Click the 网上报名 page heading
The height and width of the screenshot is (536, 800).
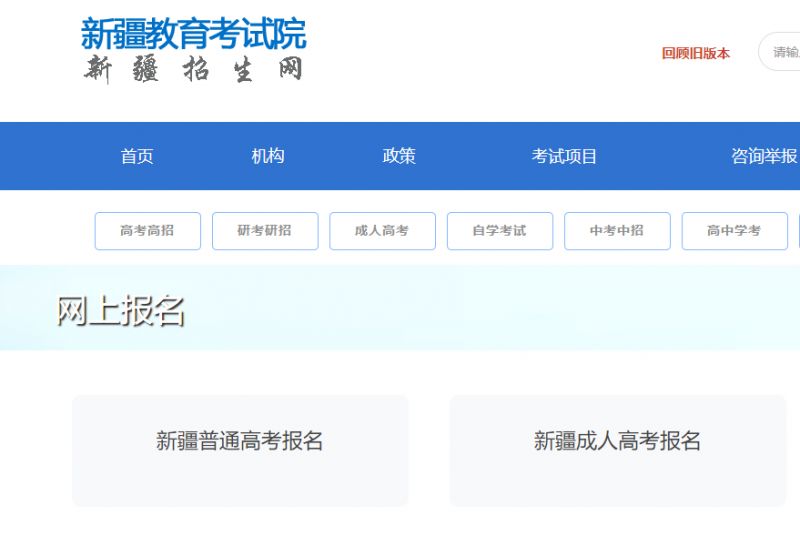pyautogui.click(x=120, y=310)
